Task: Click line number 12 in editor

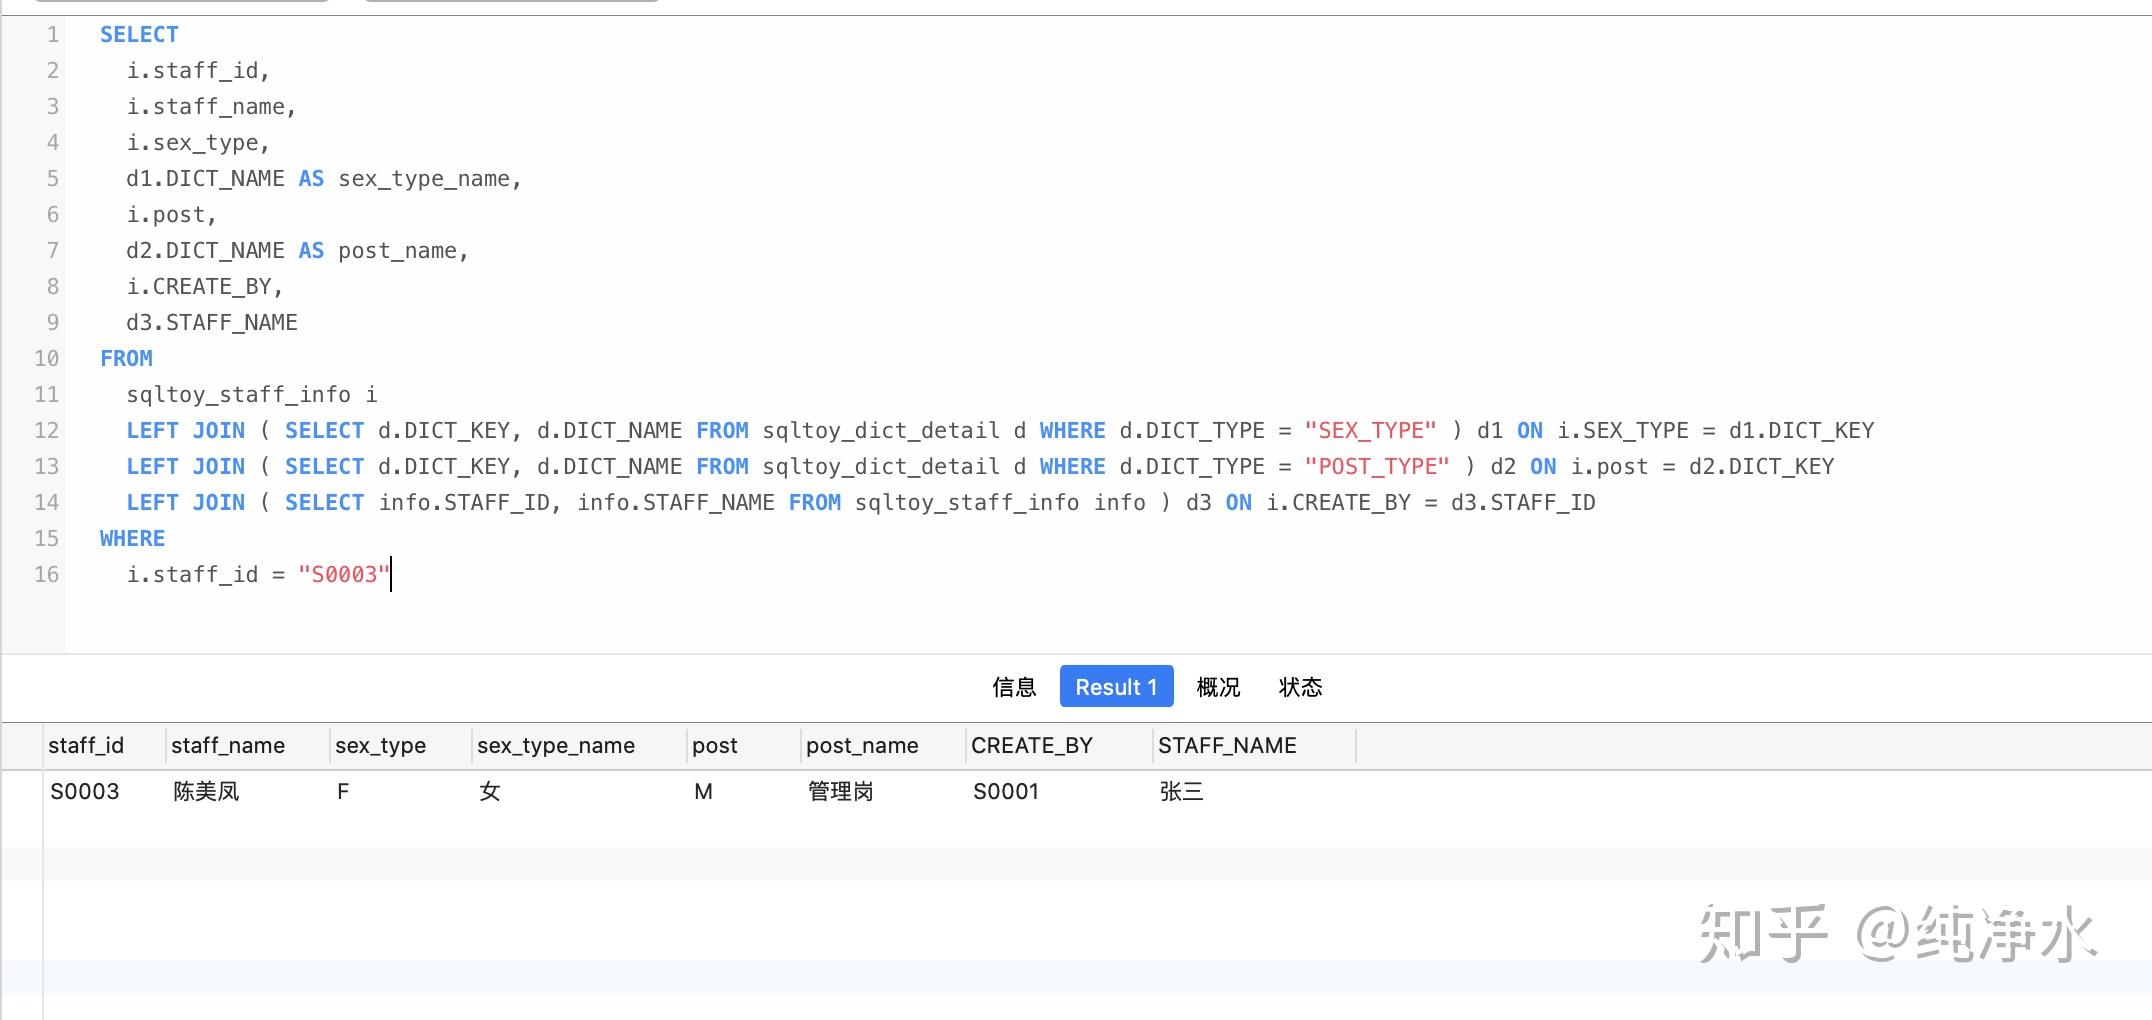Action: tap(45, 430)
